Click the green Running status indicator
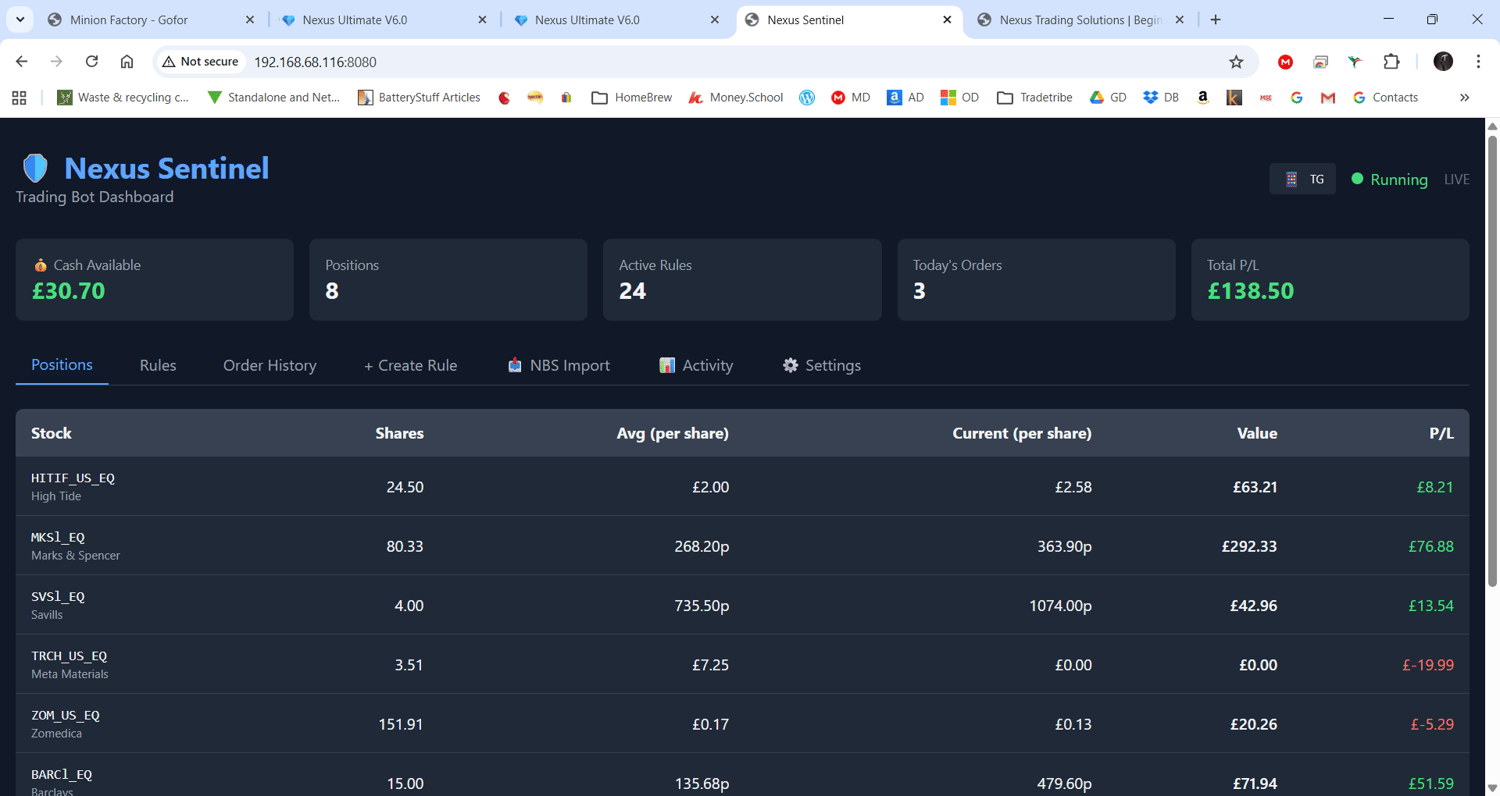The image size is (1500, 796). (x=1389, y=179)
